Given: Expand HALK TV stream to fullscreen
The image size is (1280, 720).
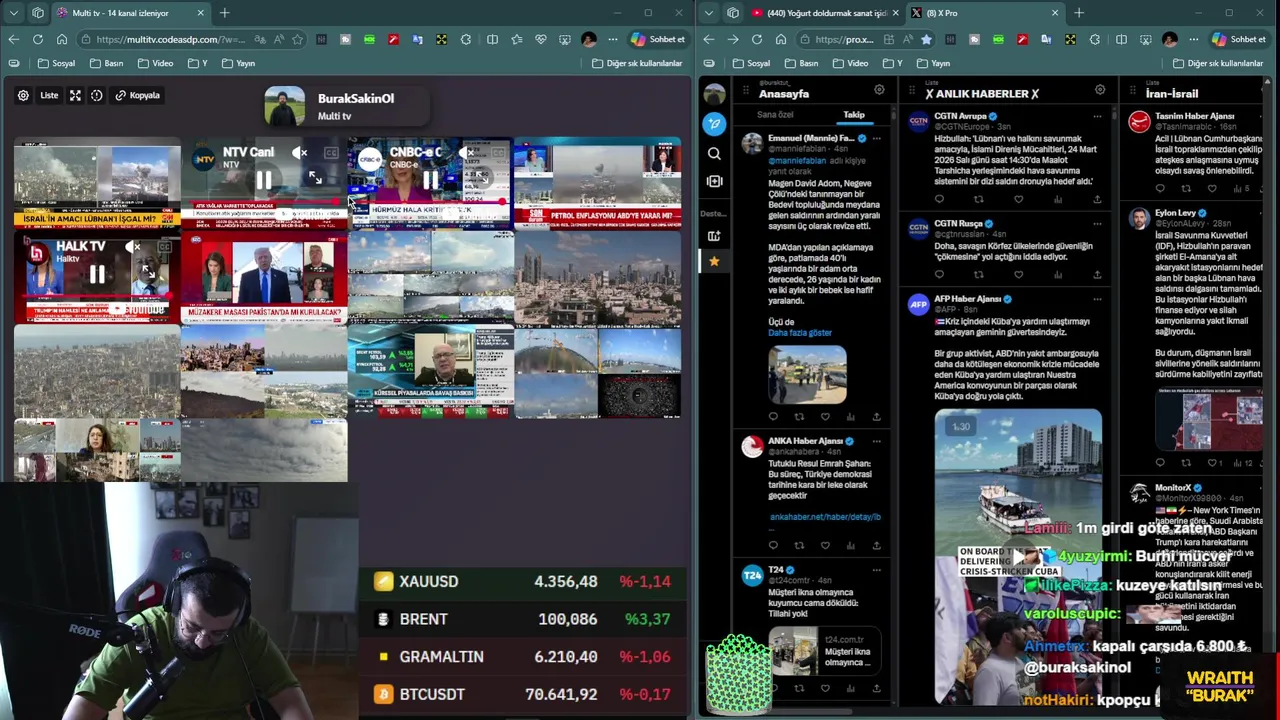Looking at the screenshot, I should [149, 270].
